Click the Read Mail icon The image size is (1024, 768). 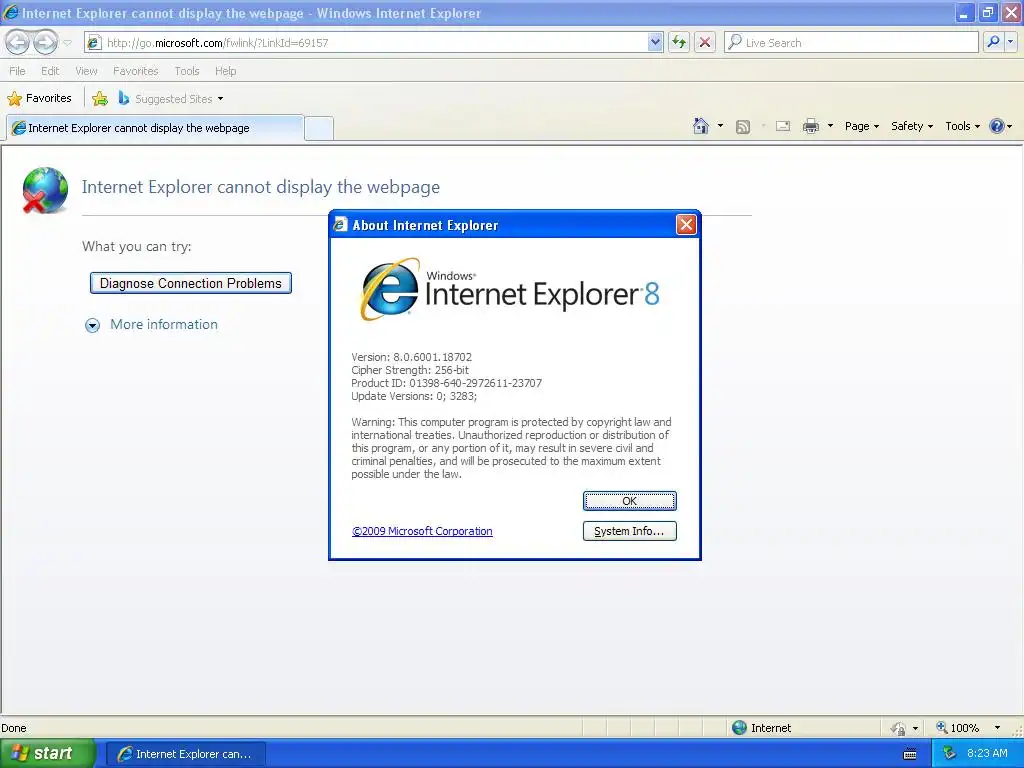point(783,126)
